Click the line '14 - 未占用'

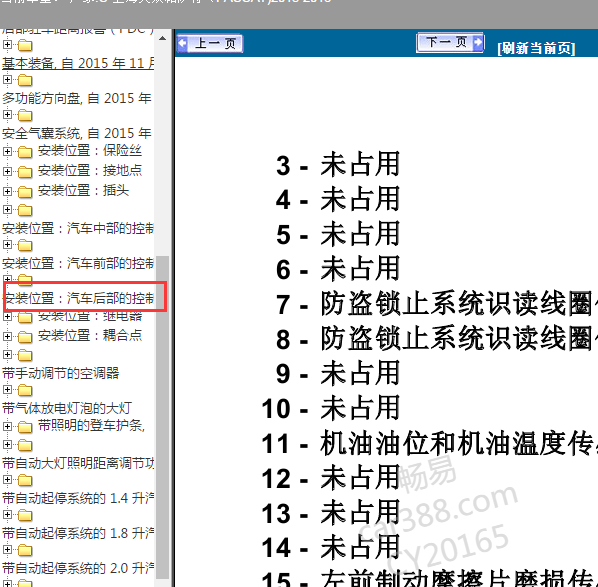pos(331,548)
